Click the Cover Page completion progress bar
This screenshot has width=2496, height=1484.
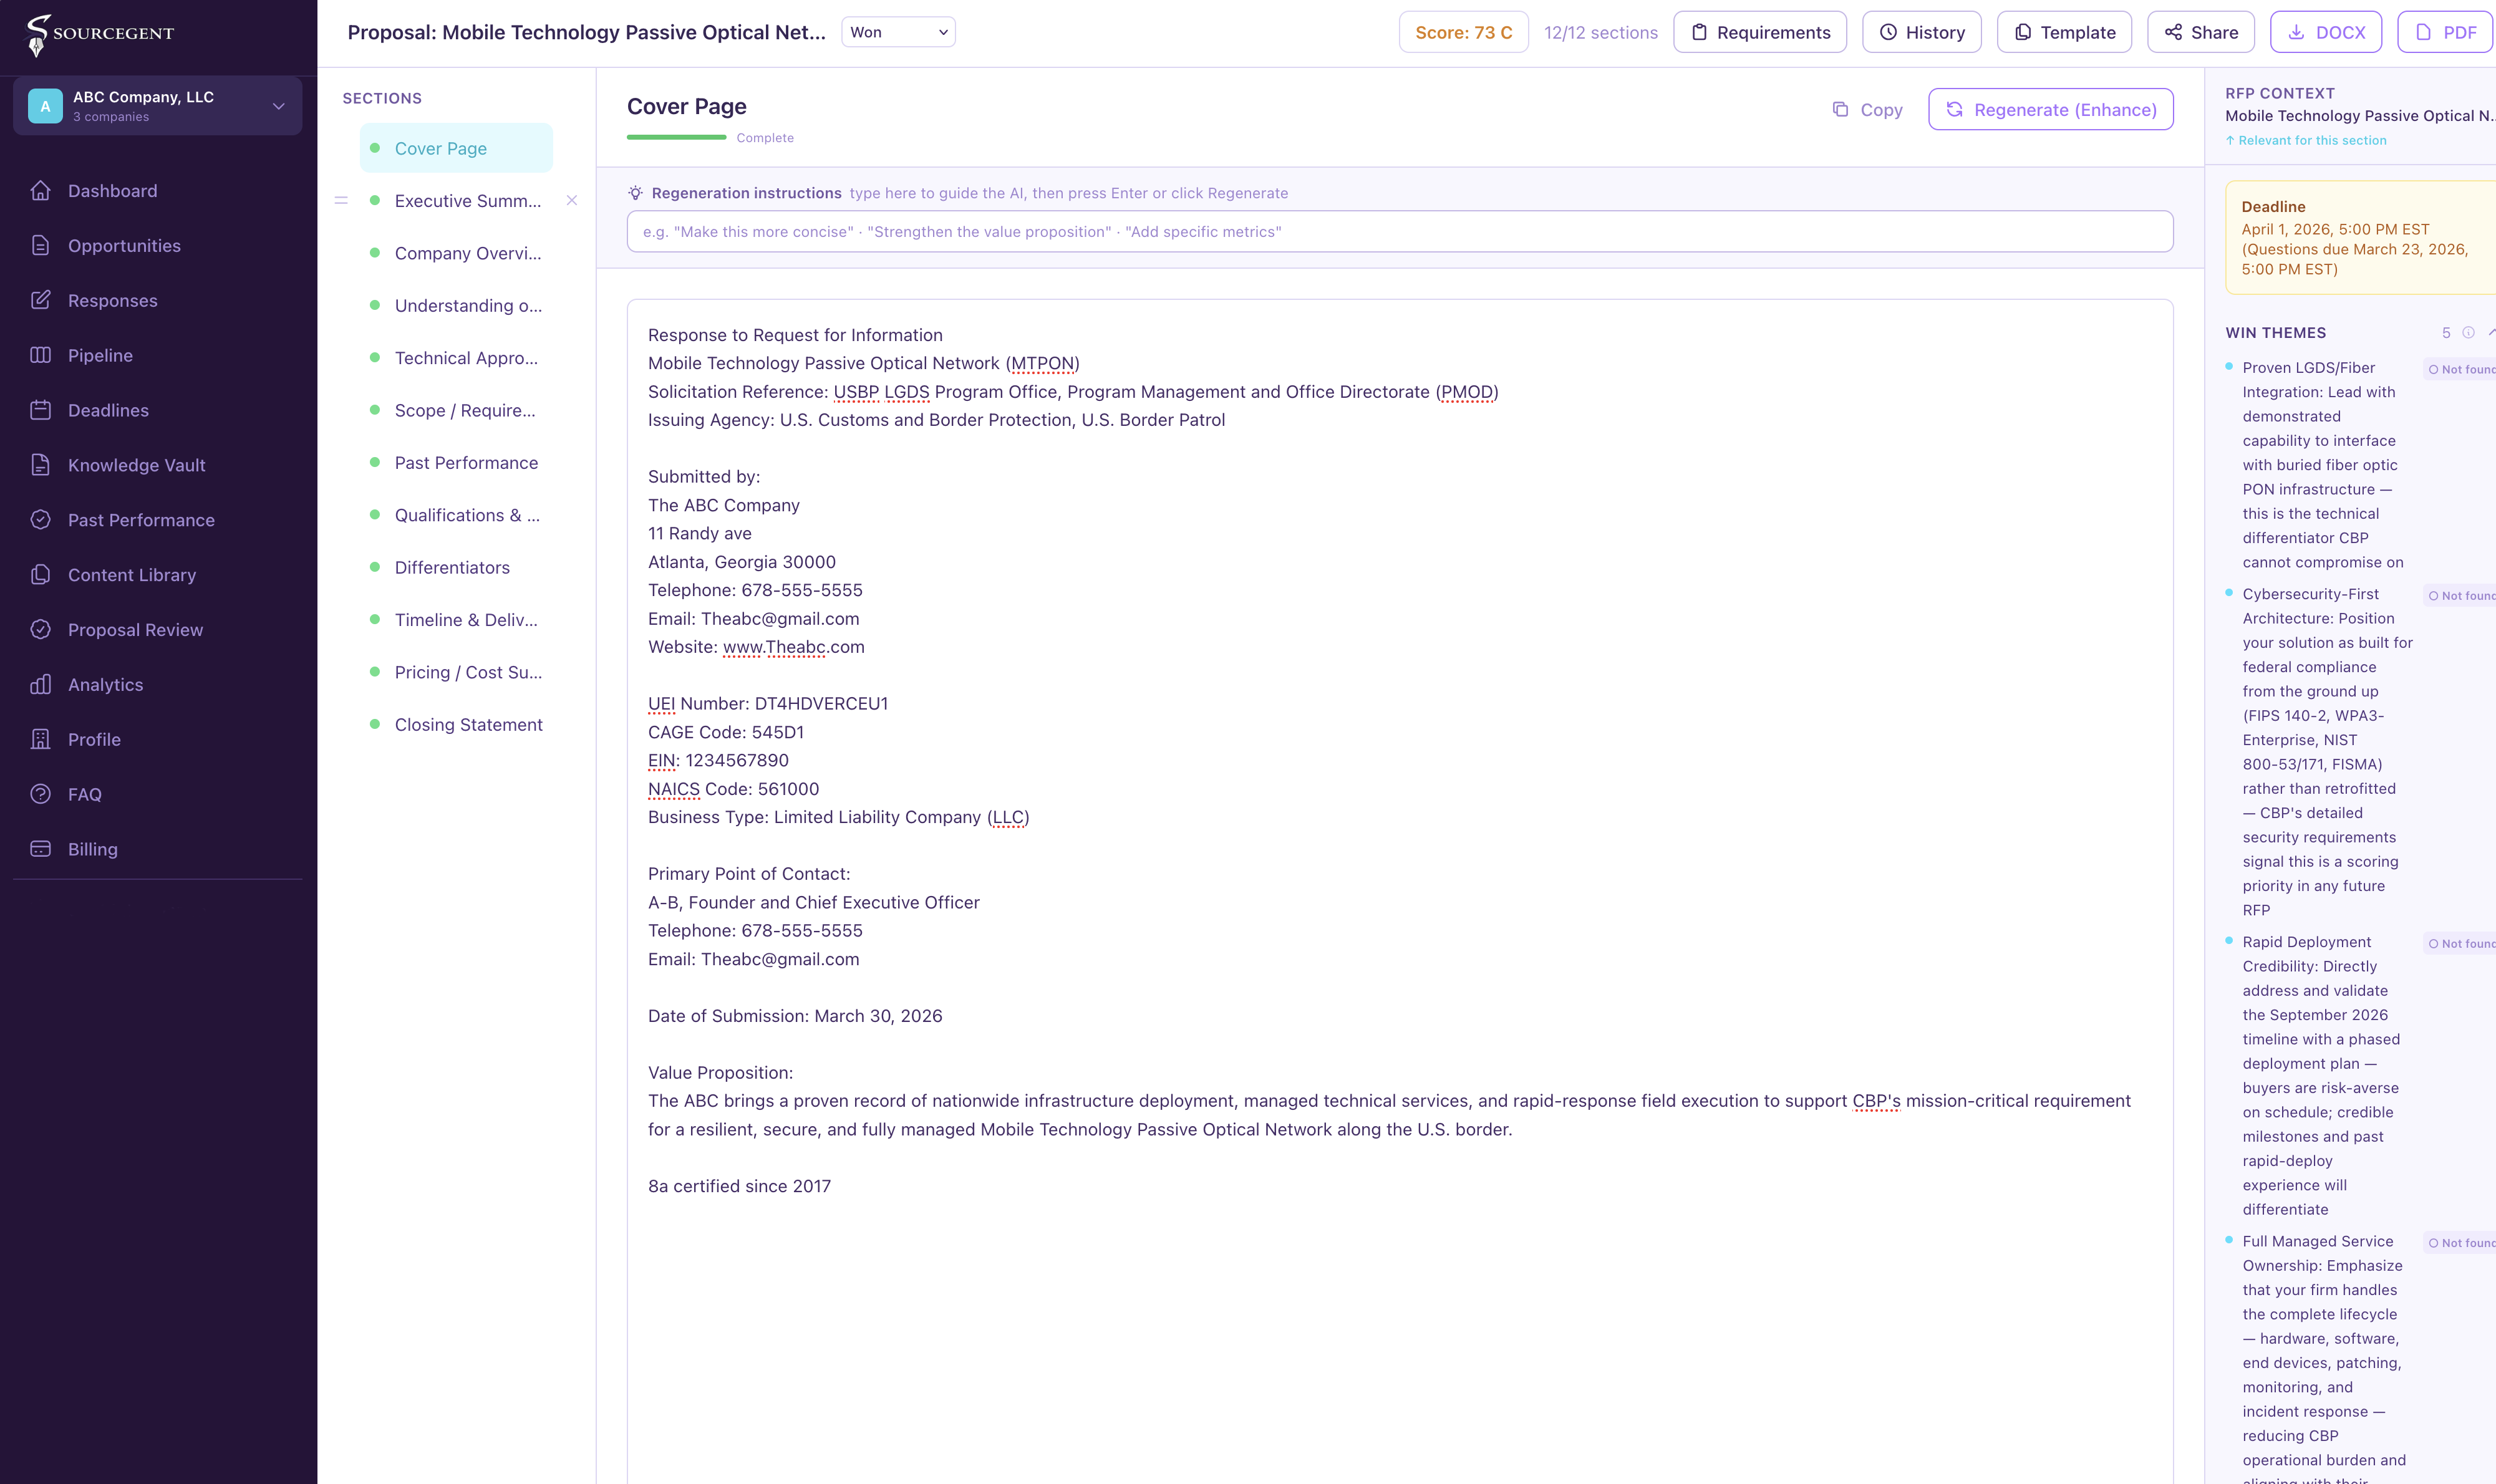677,138
